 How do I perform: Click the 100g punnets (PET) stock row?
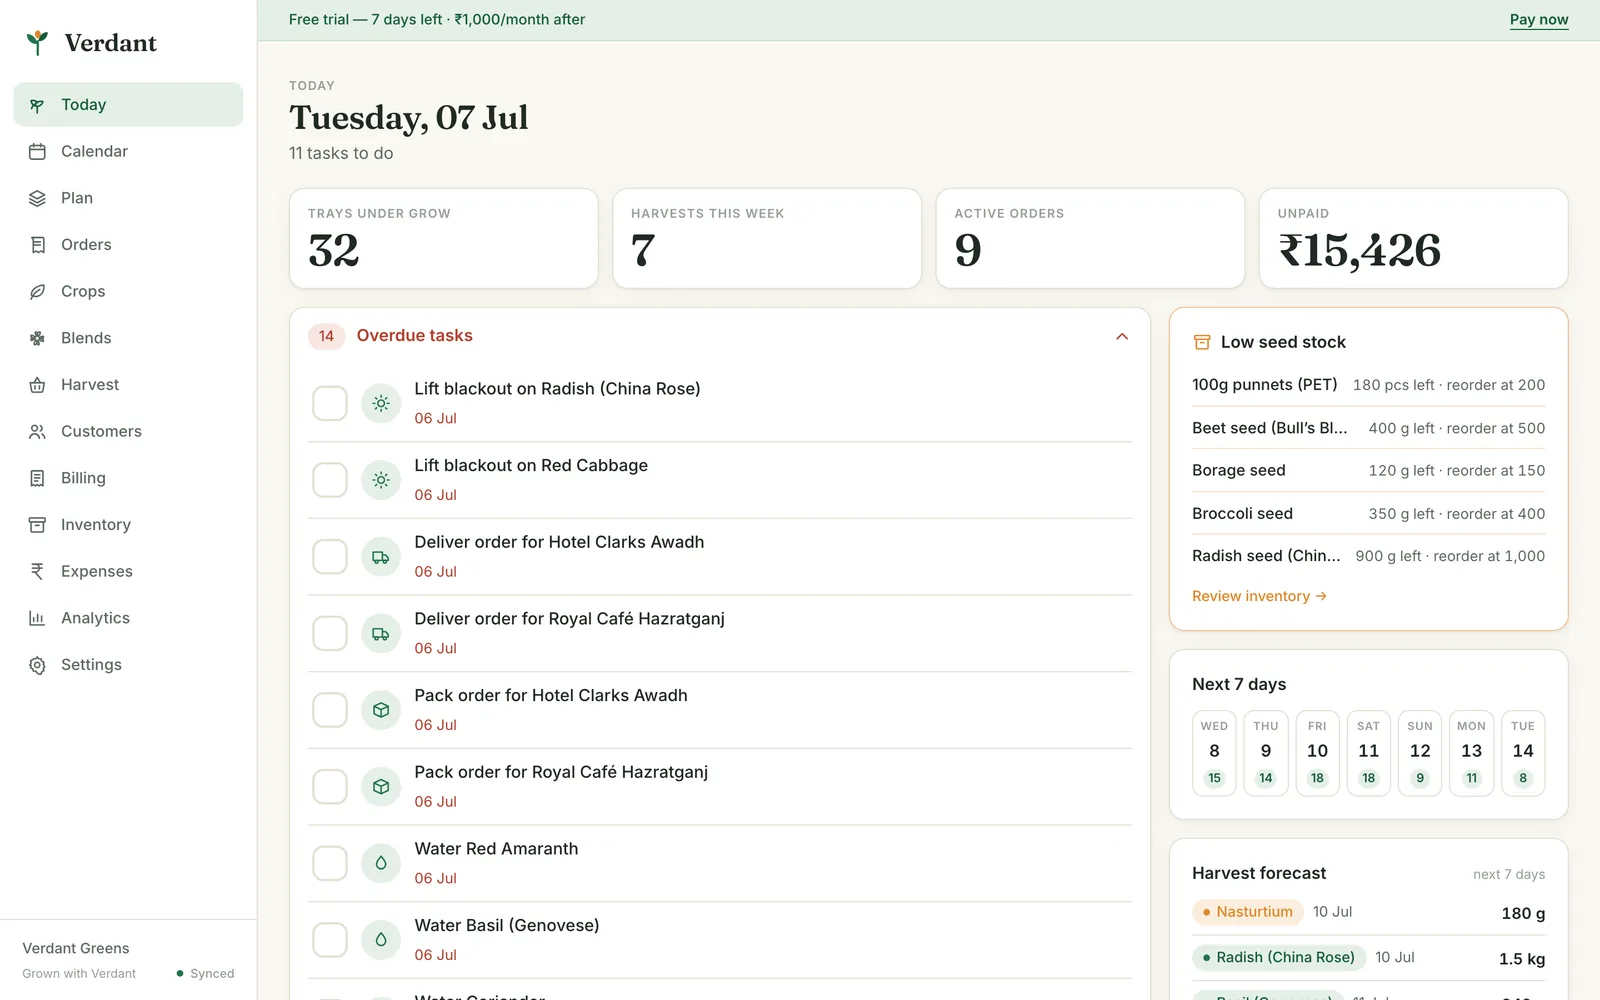(x=1368, y=385)
